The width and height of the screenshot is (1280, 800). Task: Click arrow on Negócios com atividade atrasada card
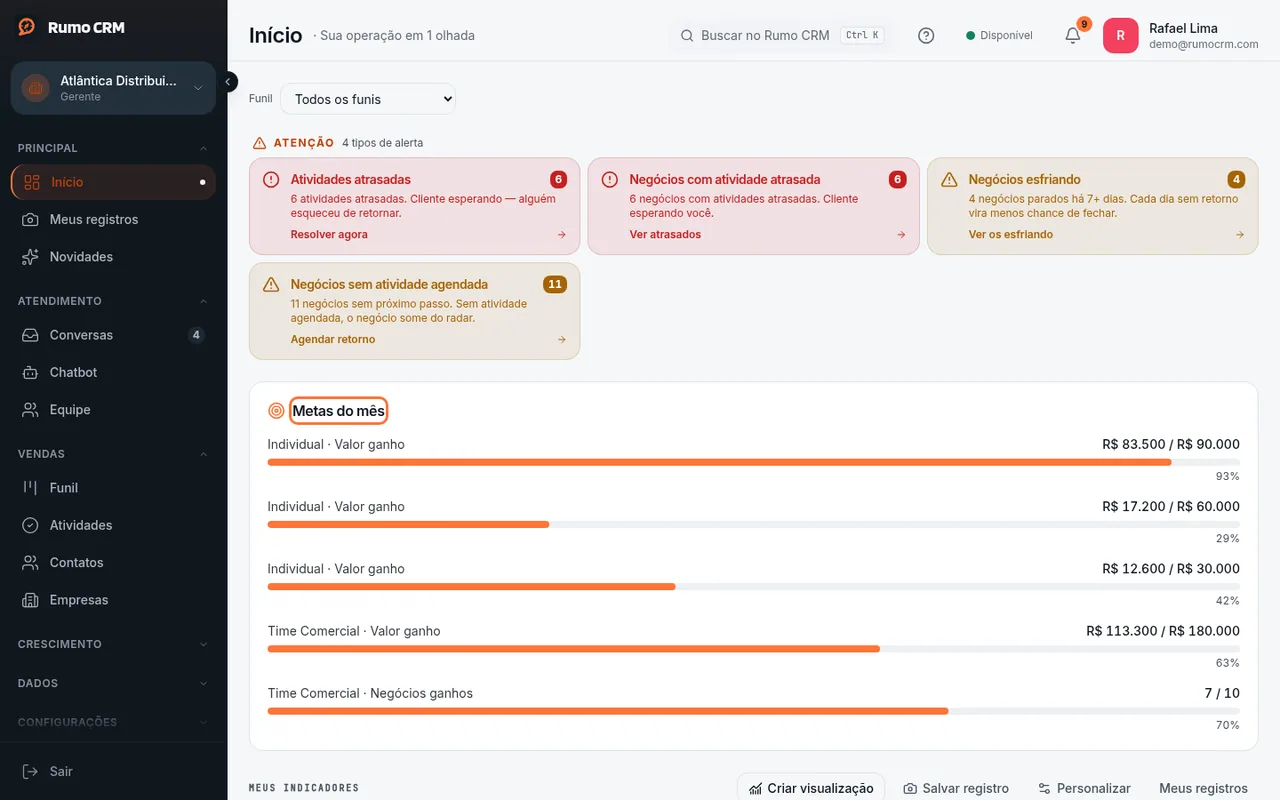pyautogui.click(x=900, y=235)
